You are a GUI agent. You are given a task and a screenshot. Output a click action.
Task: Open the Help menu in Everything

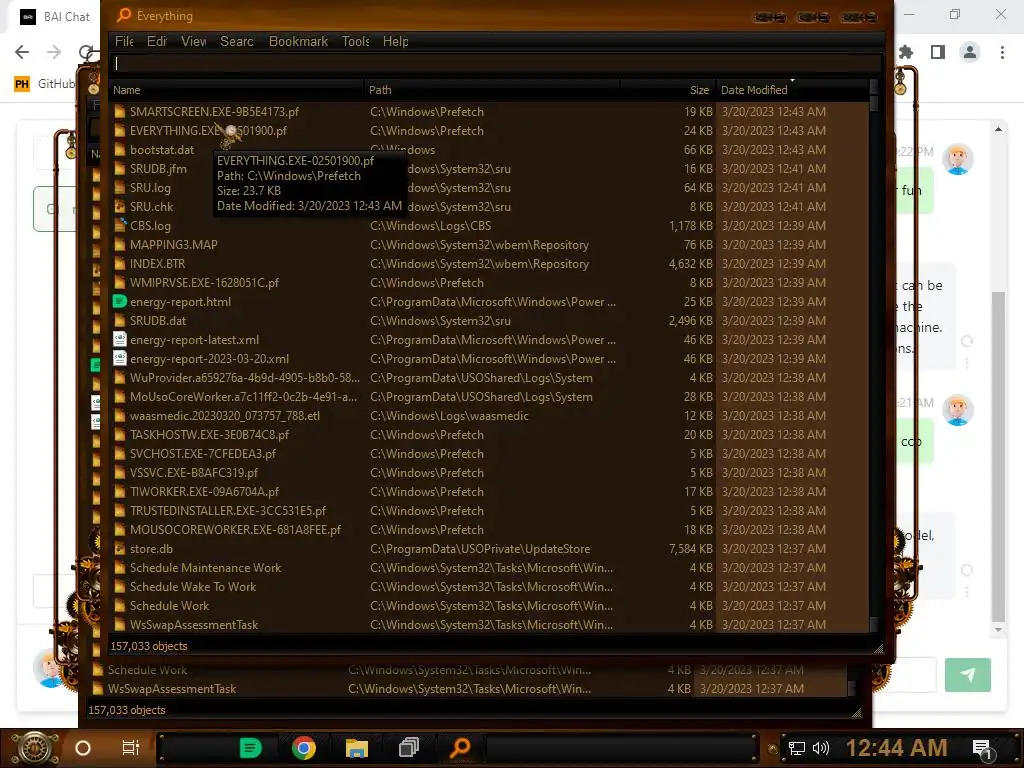[x=396, y=41]
